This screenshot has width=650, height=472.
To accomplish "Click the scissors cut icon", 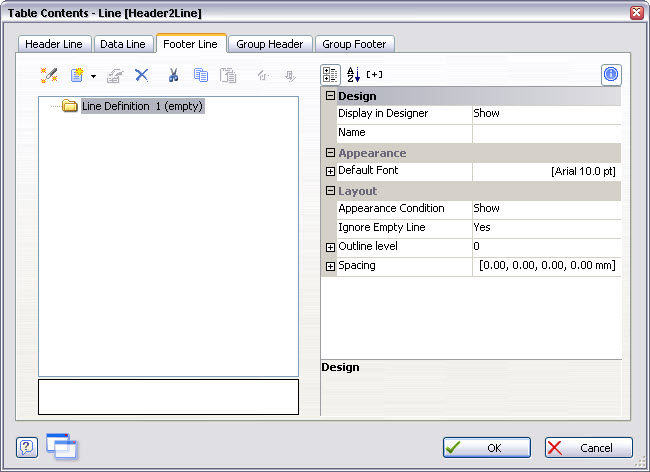I will point(173,75).
